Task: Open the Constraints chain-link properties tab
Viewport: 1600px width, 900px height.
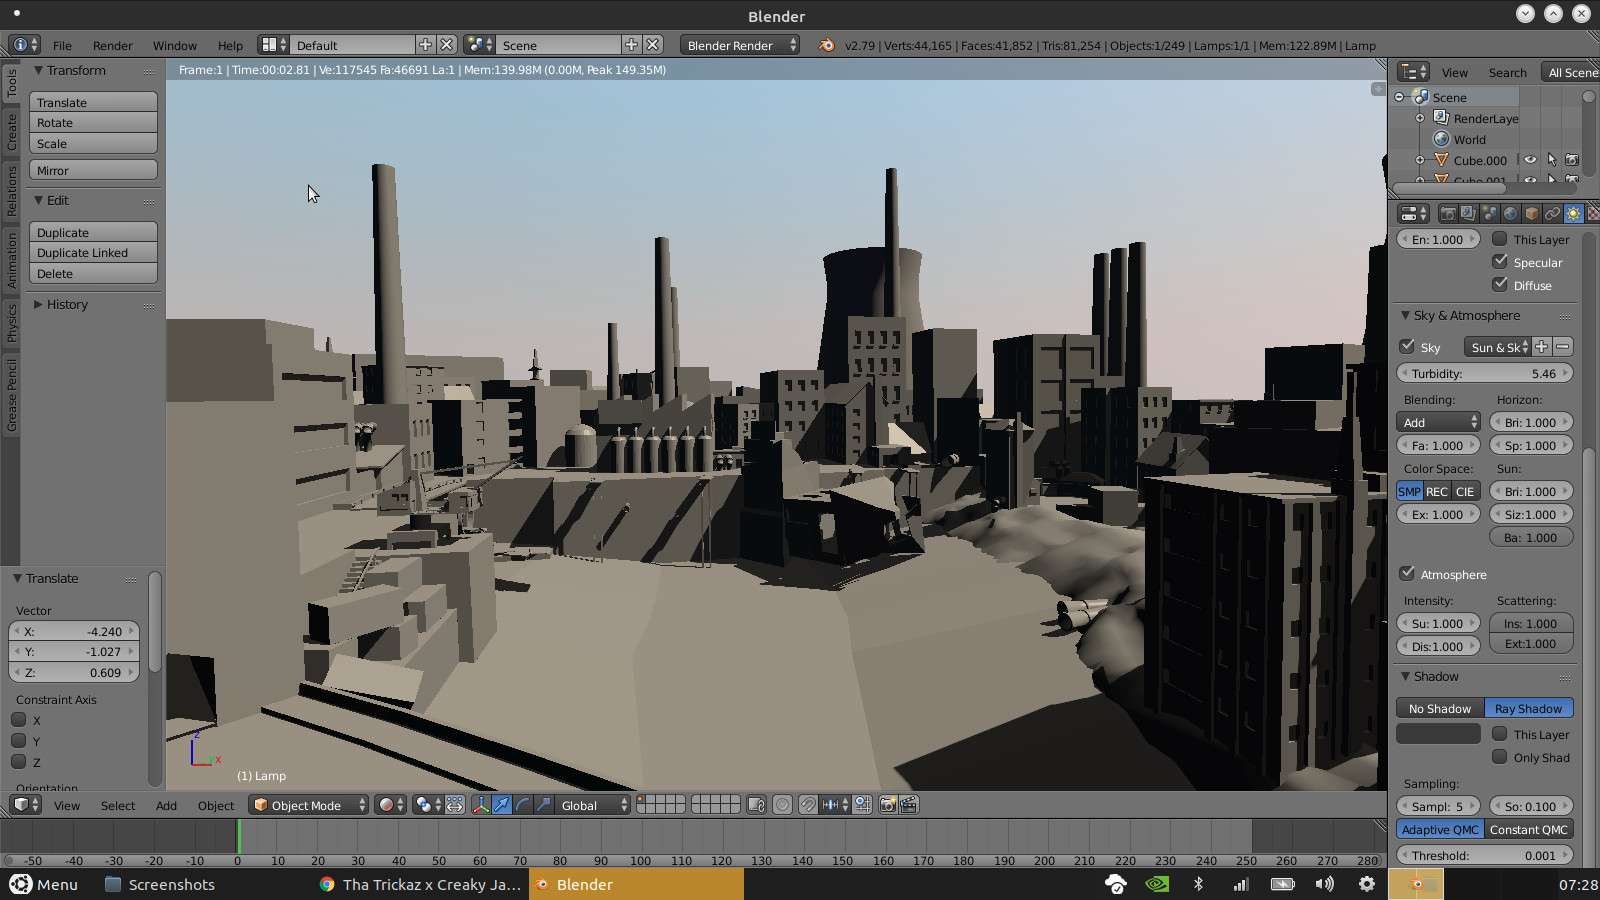Action: (1552, 213)
